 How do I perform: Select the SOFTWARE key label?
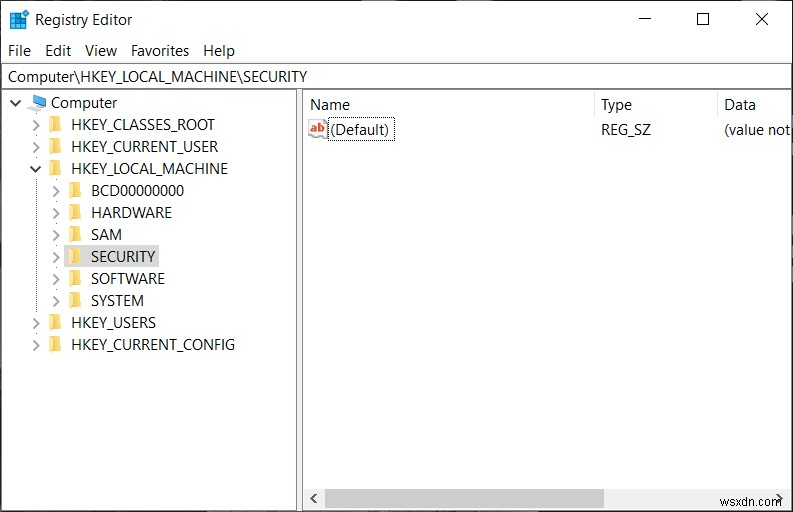[128, 279]
